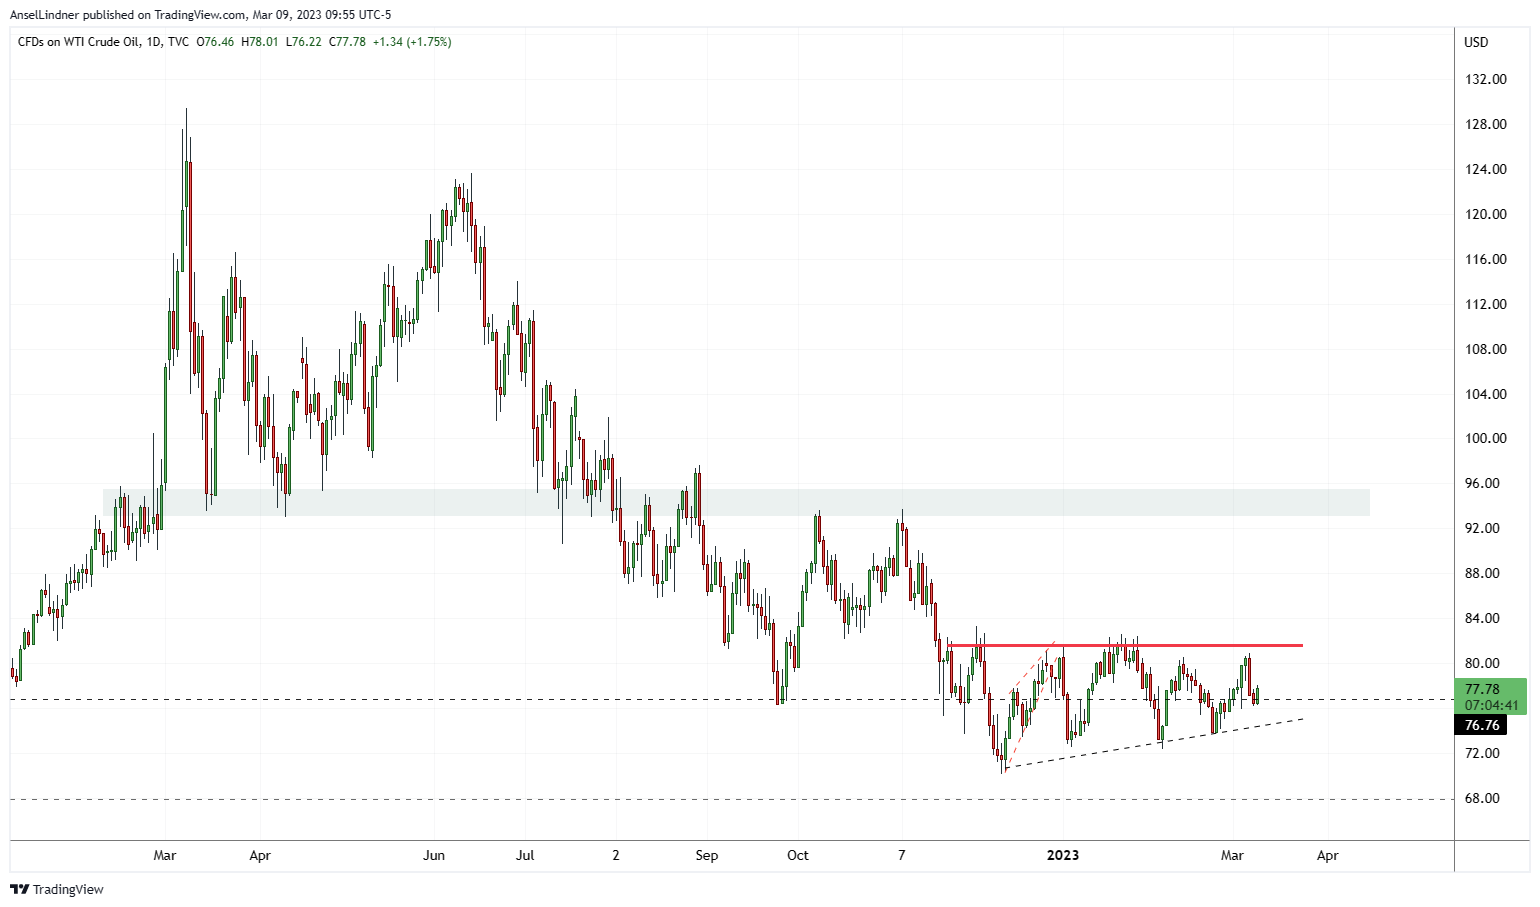This screenshot has height=907, width=1540.
Task: Click the 104.00 price axis label
Action: click(x=1485, y=394)
